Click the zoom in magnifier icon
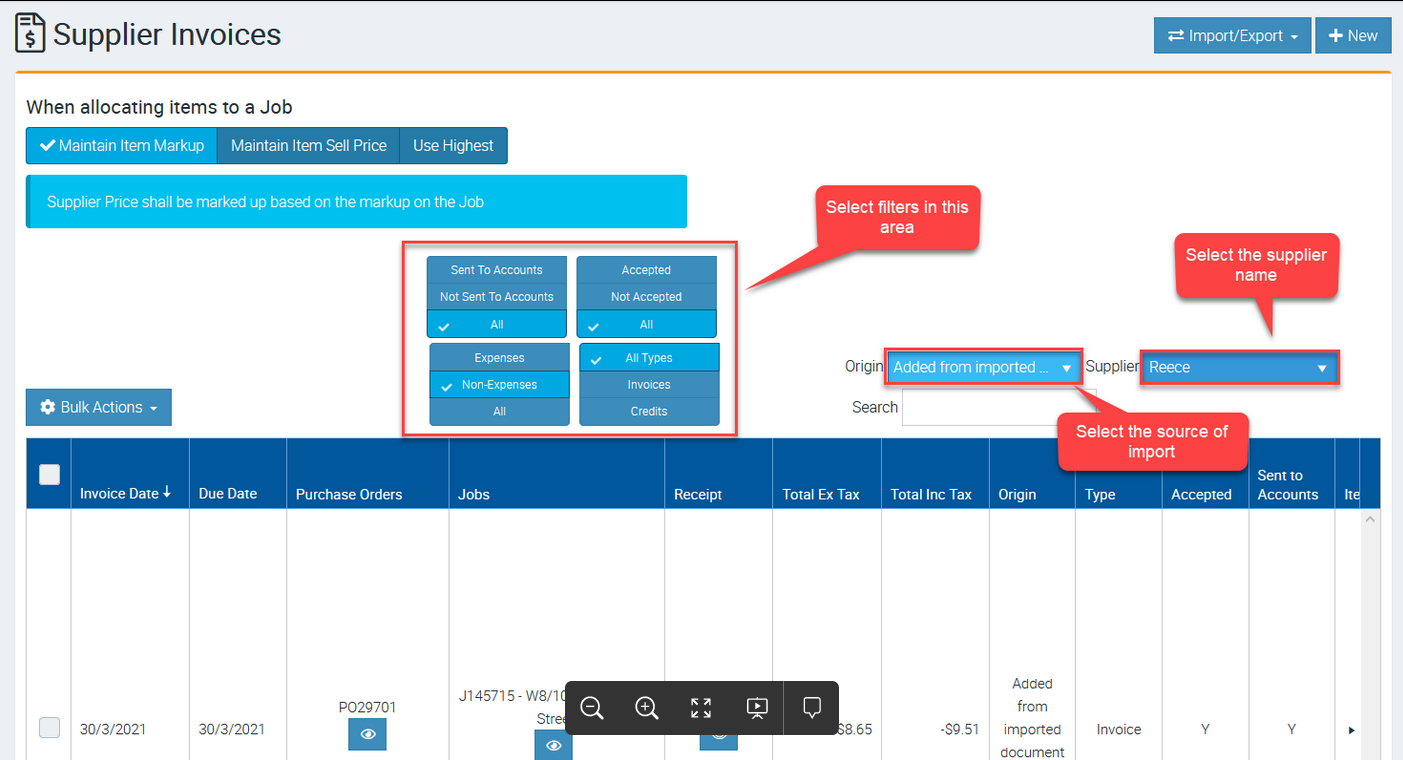The image size is (1403, 760). pyautogui.click(x=647, y=708)
